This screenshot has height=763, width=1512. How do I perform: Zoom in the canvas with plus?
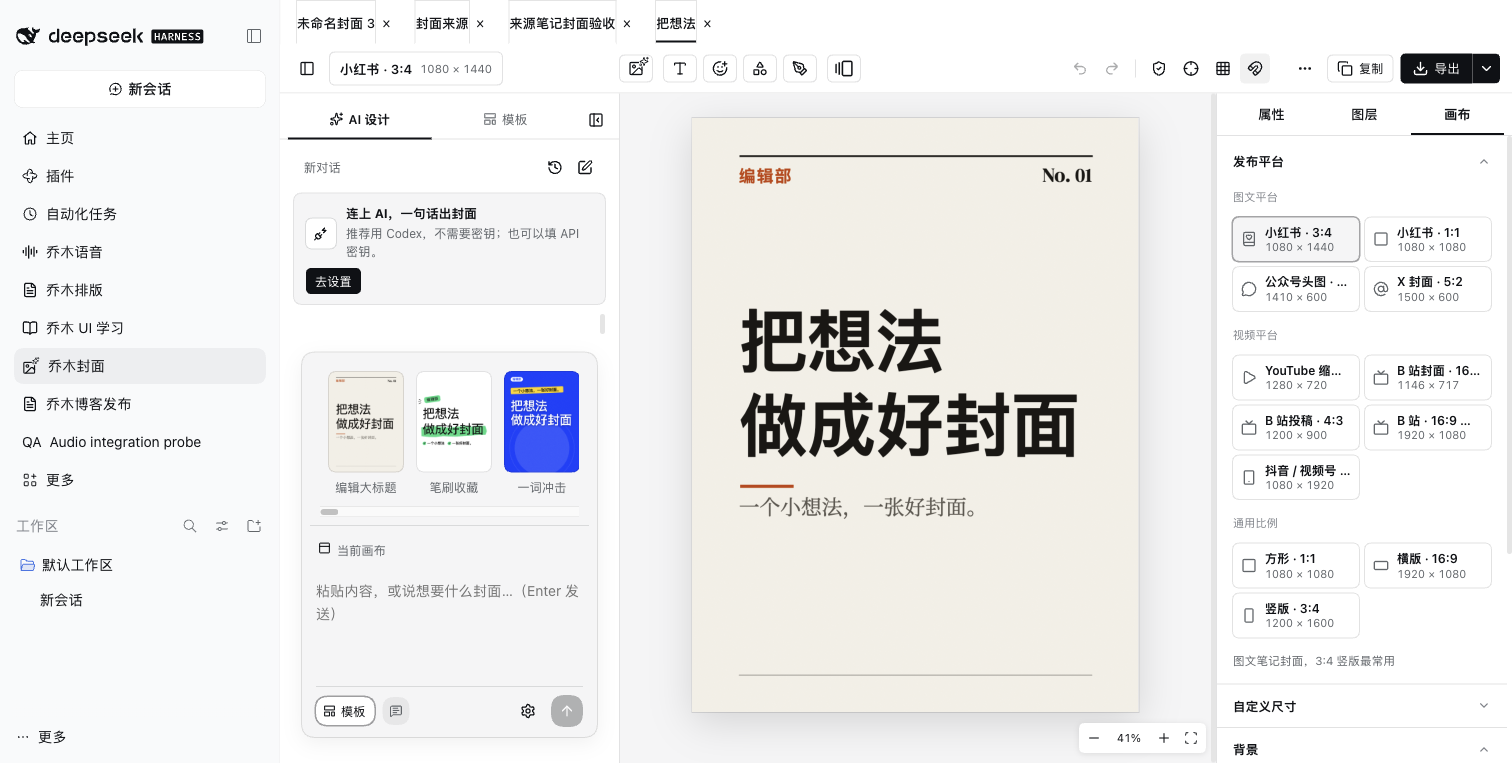(x=1164, y=738)
